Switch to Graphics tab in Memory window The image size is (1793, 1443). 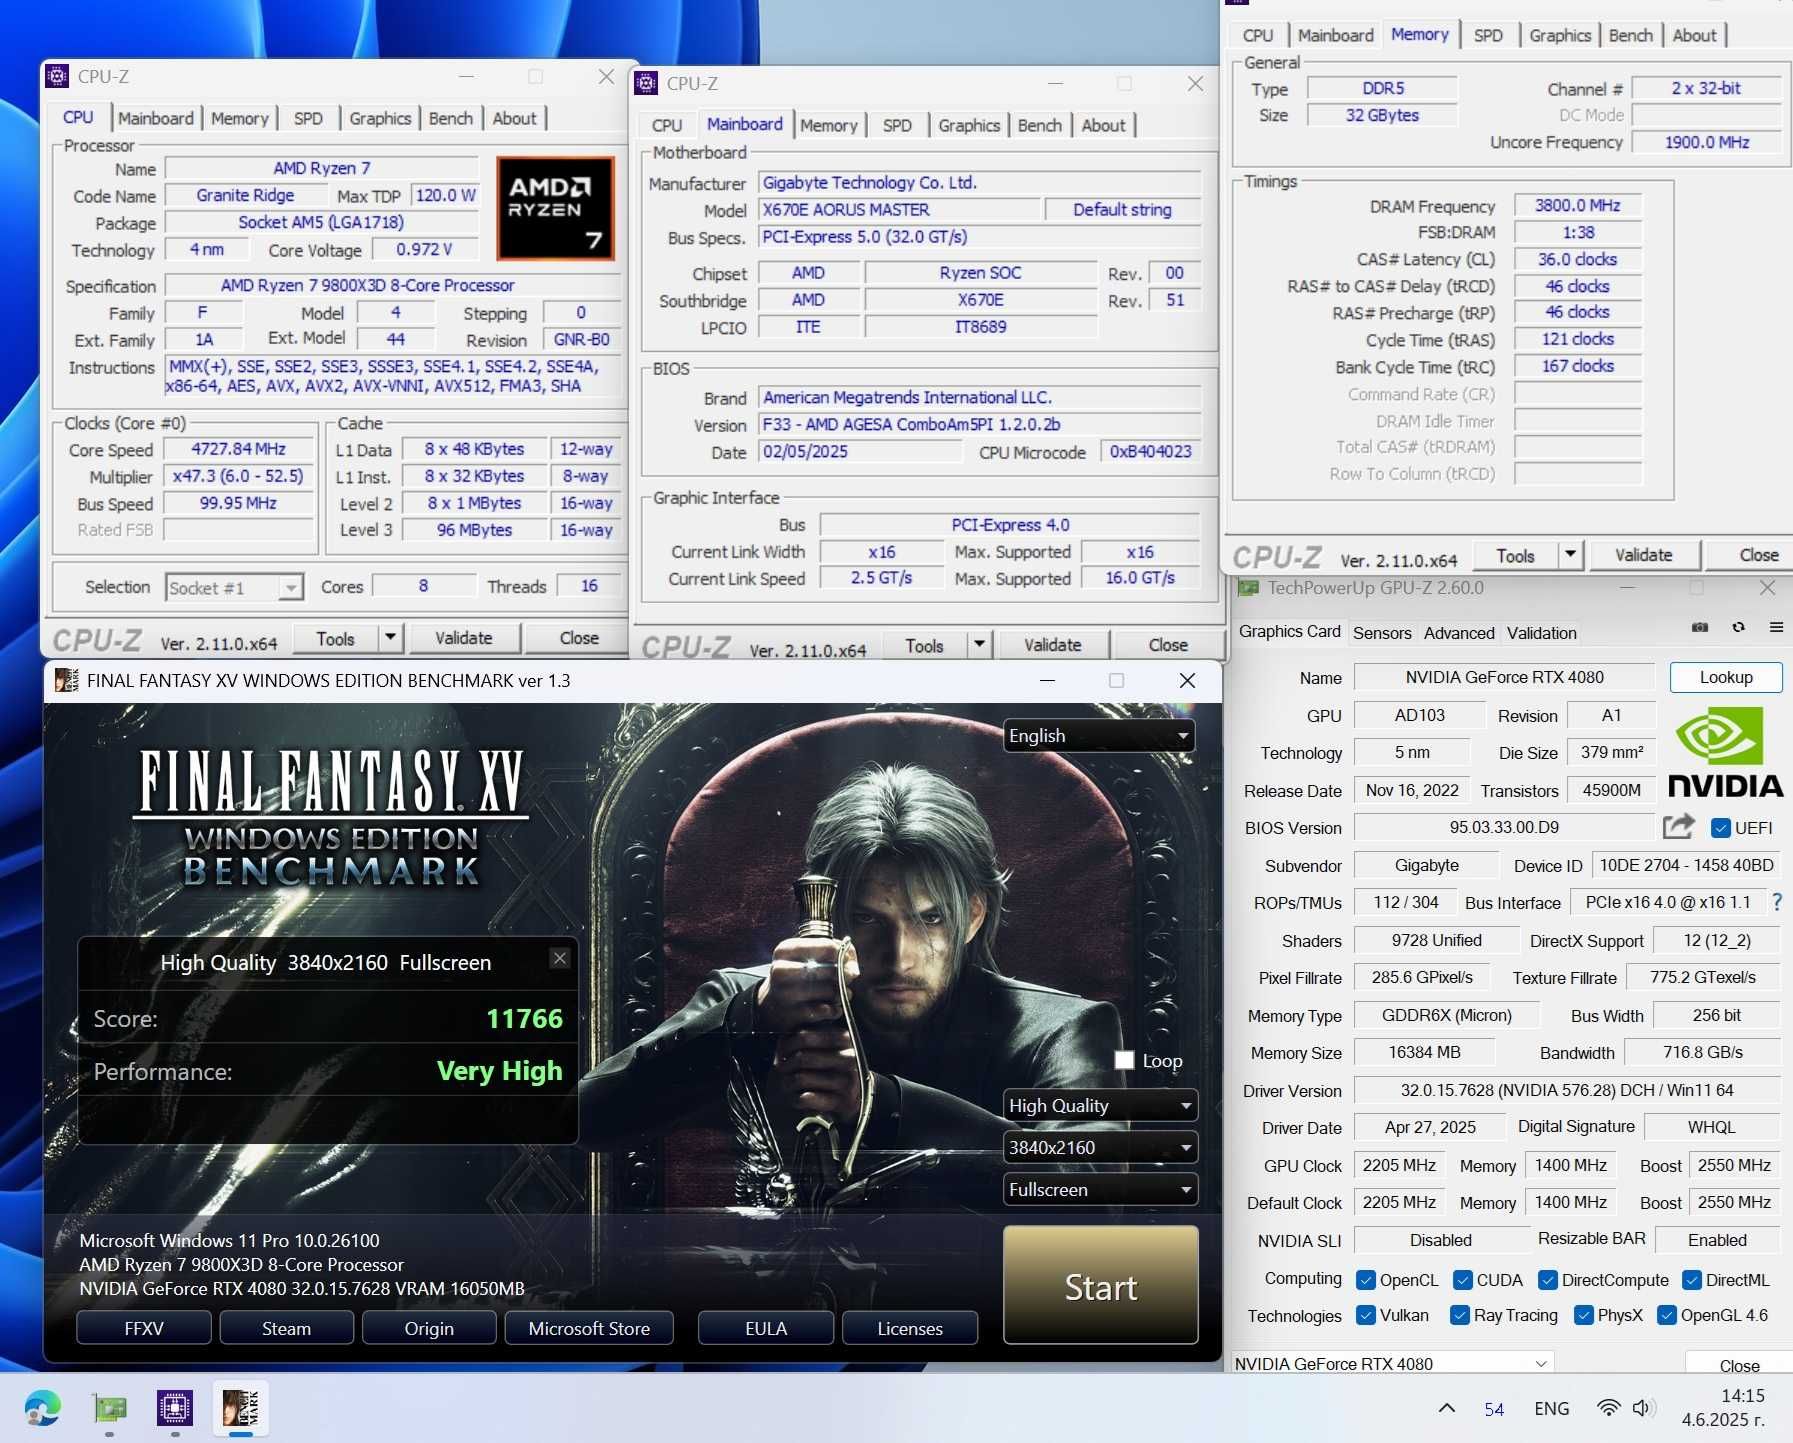[1560, 35]
